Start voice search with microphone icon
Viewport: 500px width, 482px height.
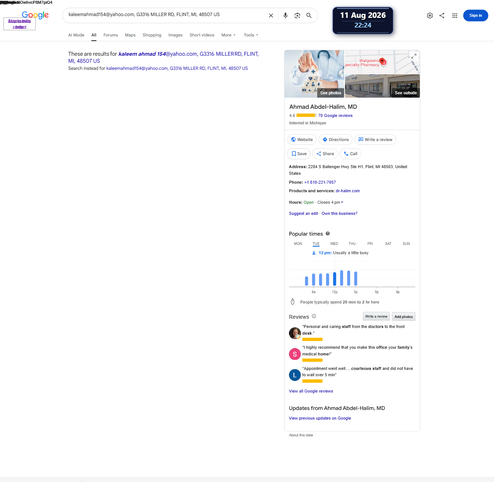pos(285,15)
